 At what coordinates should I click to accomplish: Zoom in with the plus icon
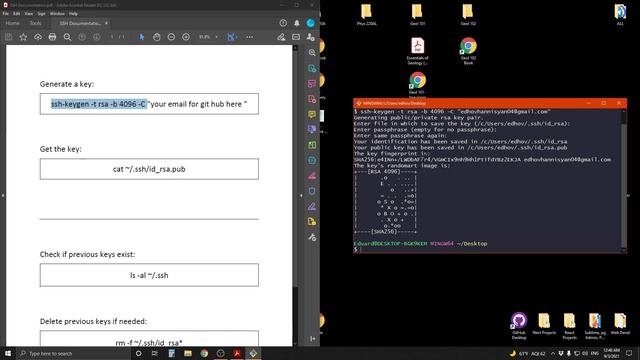186,37
